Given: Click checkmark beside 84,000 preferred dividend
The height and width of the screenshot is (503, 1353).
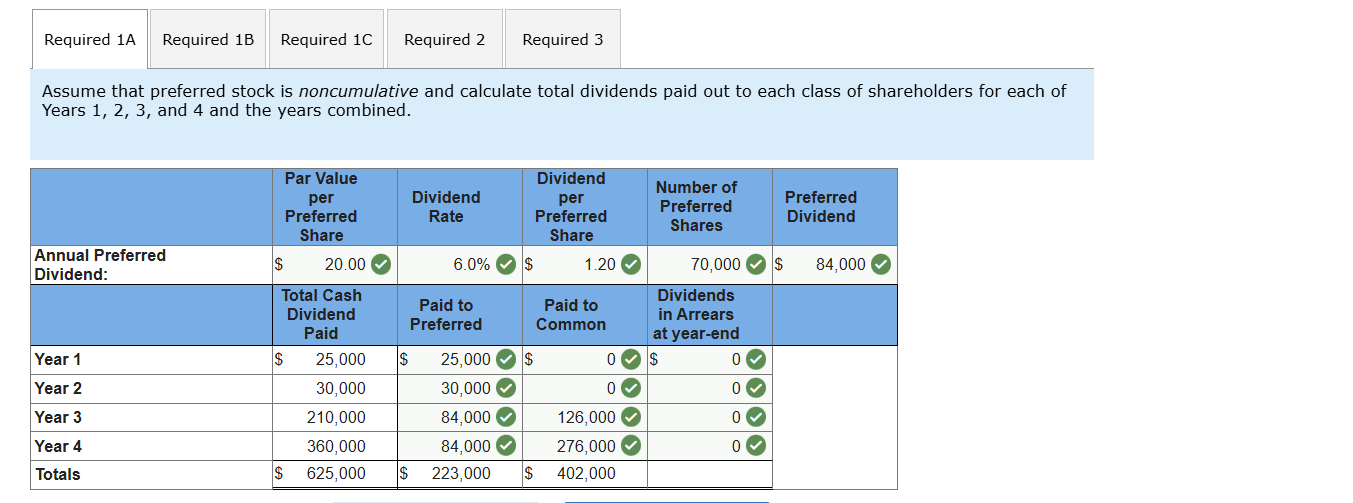Looking at the screenshot, I should [881, 265].
